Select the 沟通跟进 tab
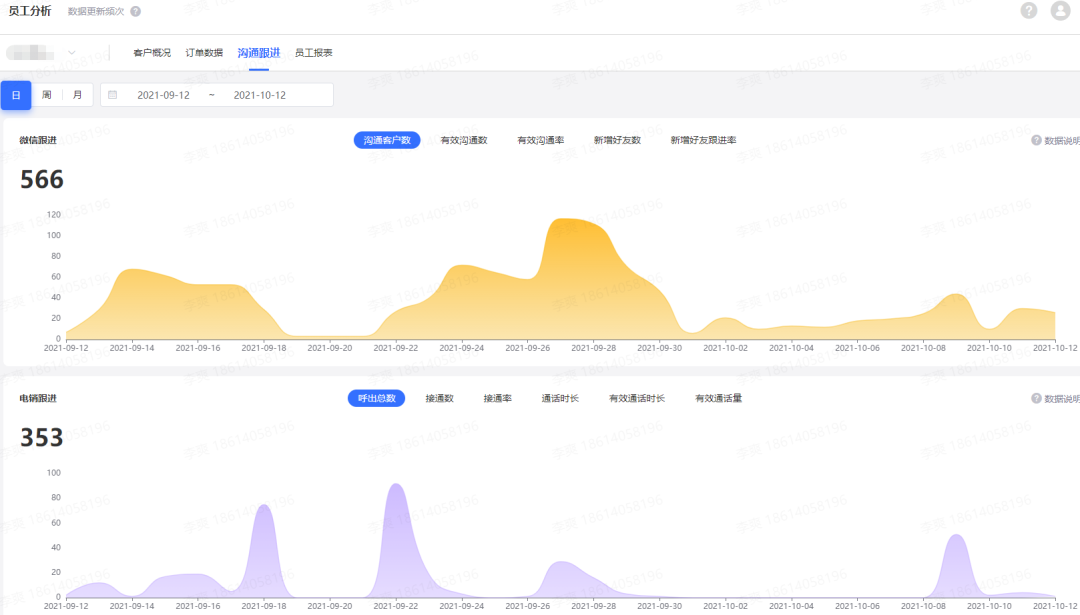This screenshot has height=615, width=1080. 259,52
